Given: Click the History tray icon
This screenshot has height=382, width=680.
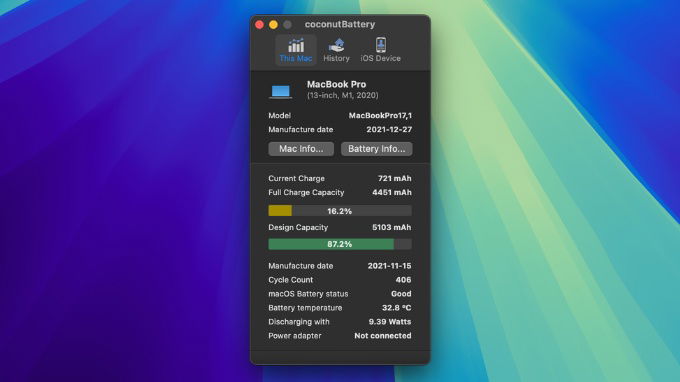Looking at the screenshot, I should click(337, 45).
